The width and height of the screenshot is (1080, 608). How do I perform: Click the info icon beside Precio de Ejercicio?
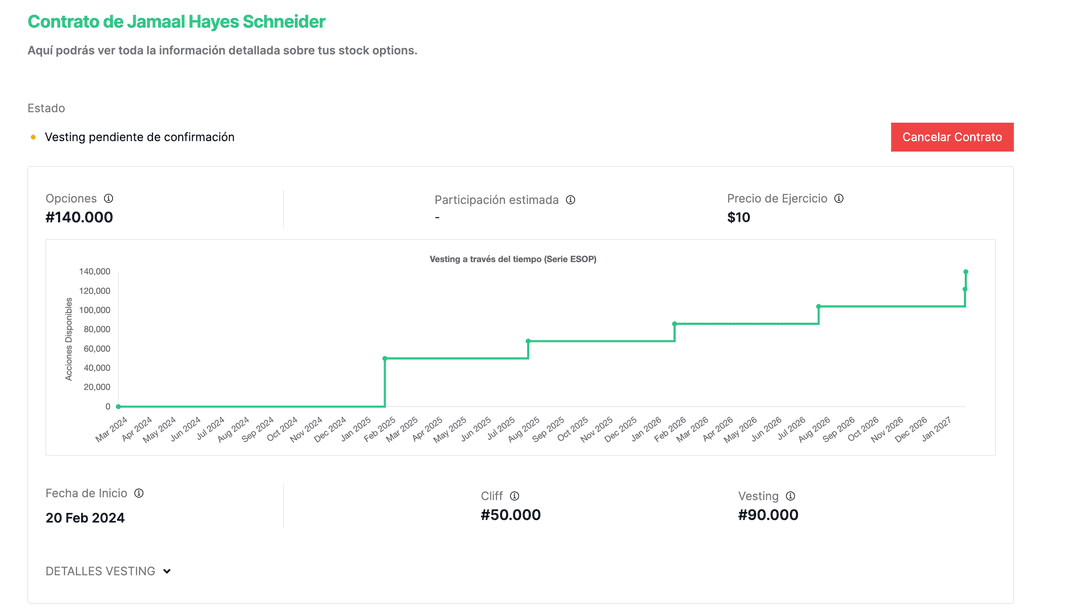pyautogui.click(x=839, y=199)
